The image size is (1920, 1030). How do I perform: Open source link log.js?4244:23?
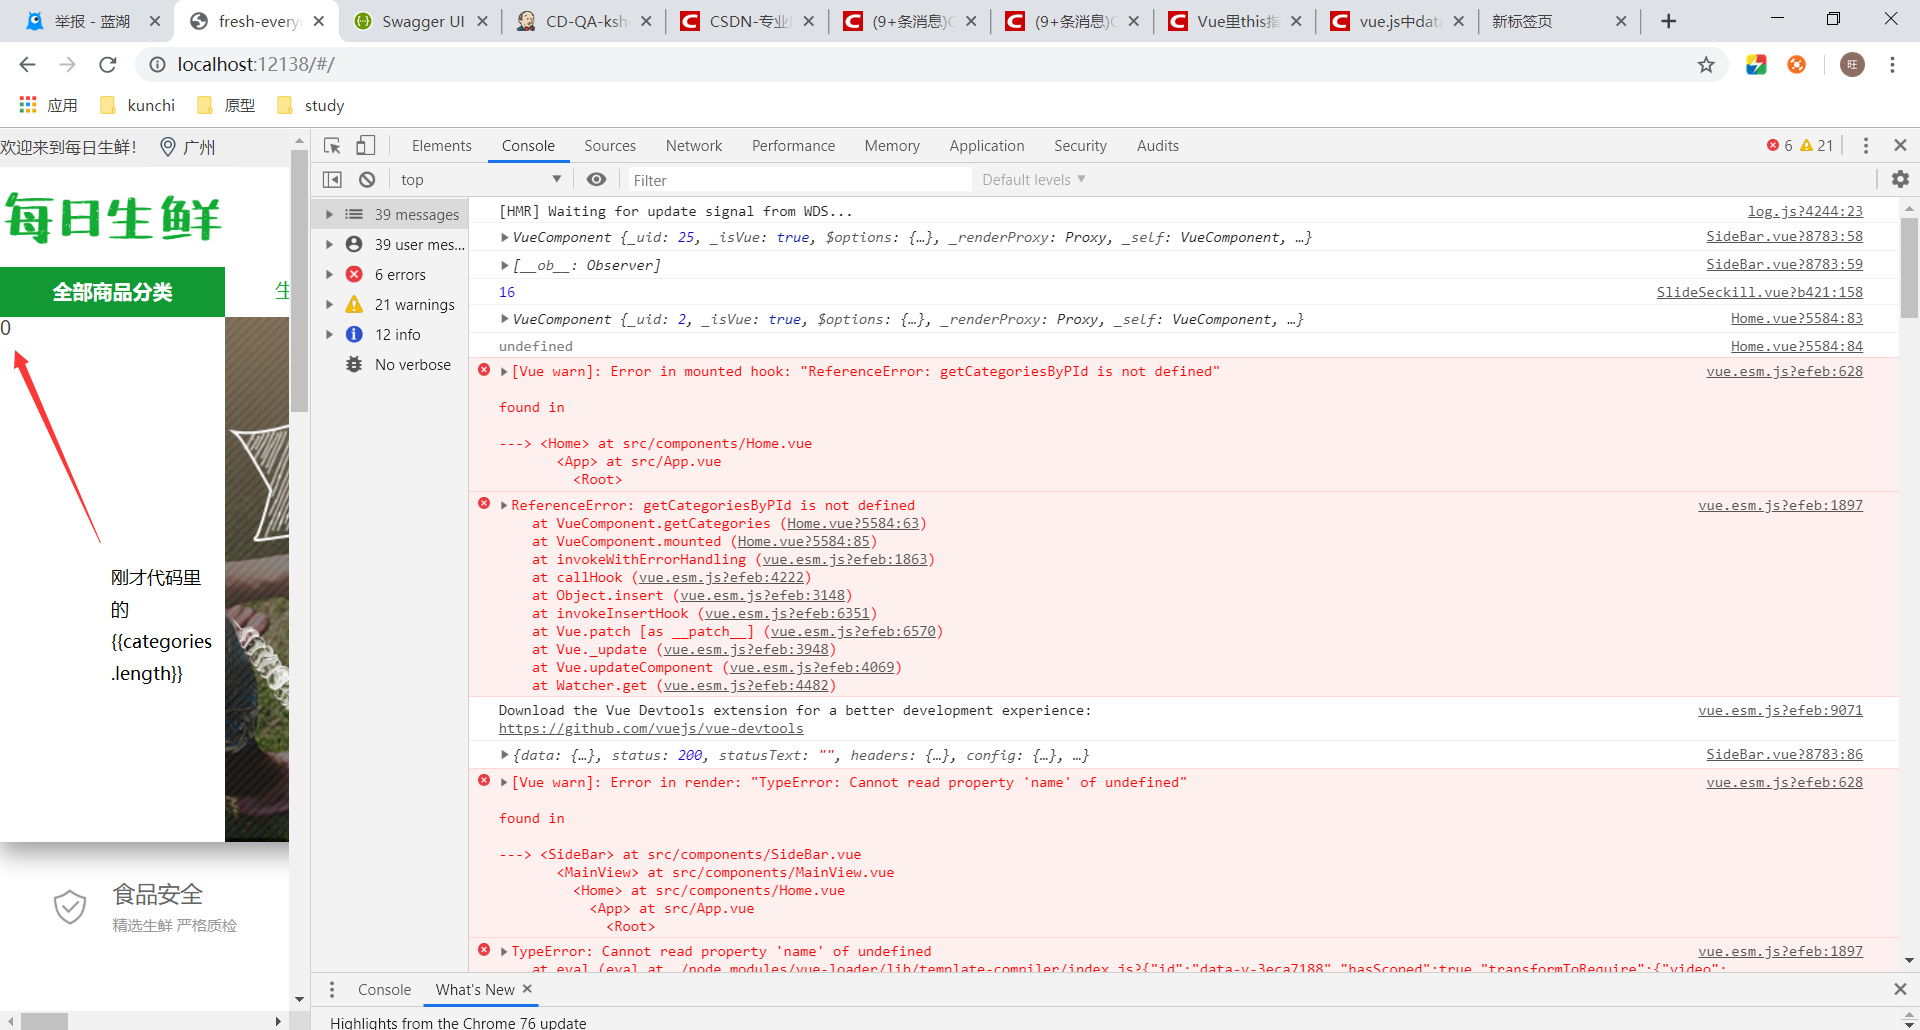[1805, 211]
